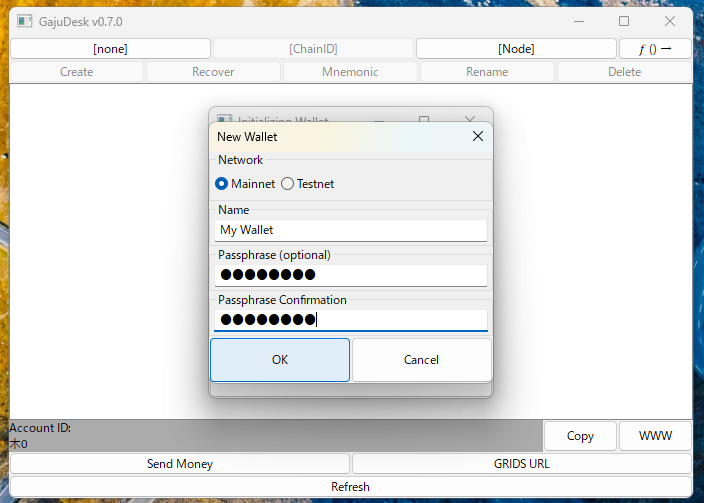Open the WWW button
The image size is (704, 503).
[655, 436]
